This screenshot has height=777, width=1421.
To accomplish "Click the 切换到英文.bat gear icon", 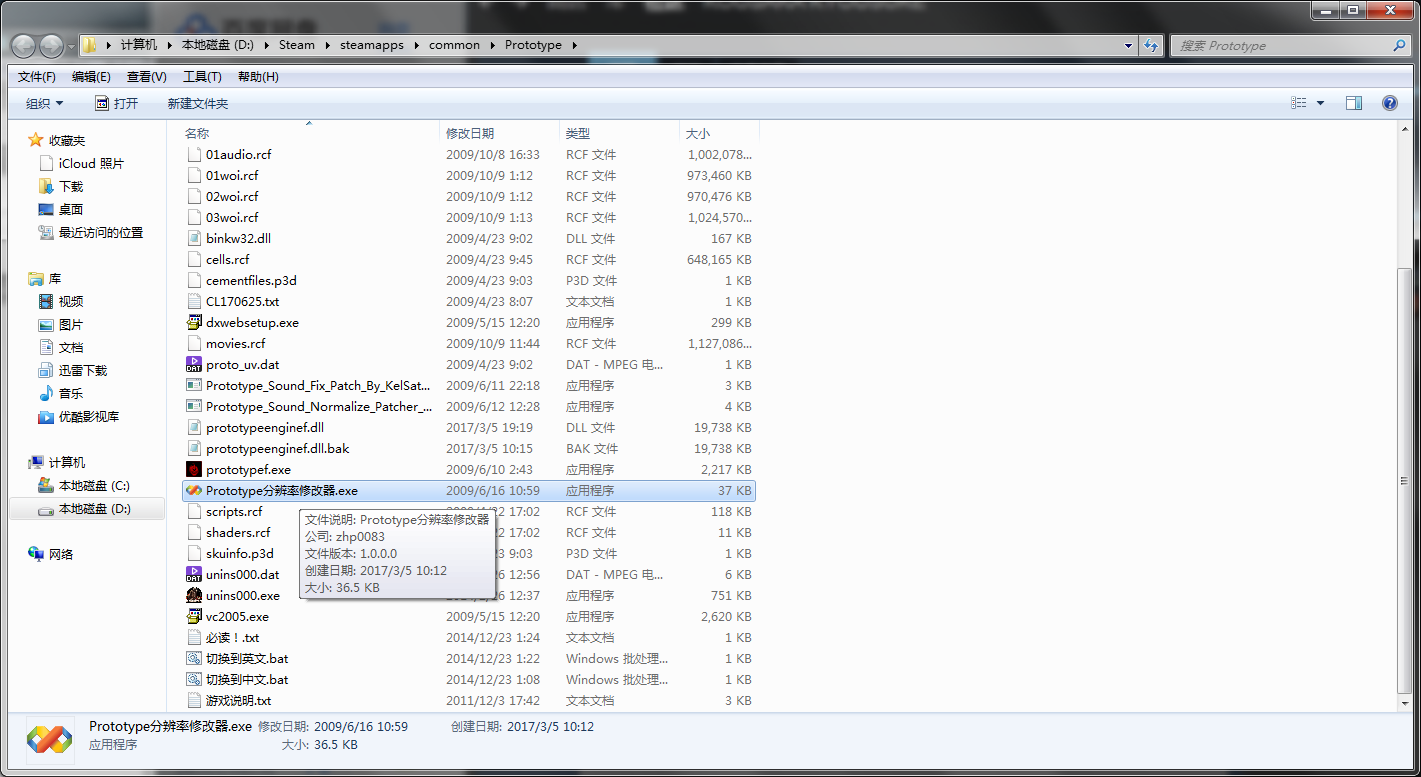I will tap(194, 659).
